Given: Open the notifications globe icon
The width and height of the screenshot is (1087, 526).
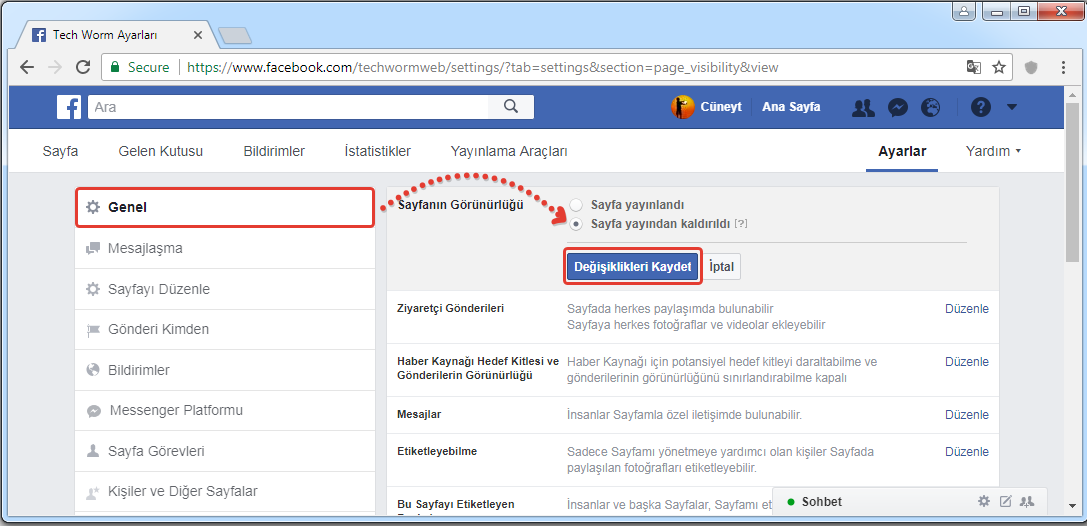Looking at the screenshot, I should pyautogui.click(x=930, y=107).
